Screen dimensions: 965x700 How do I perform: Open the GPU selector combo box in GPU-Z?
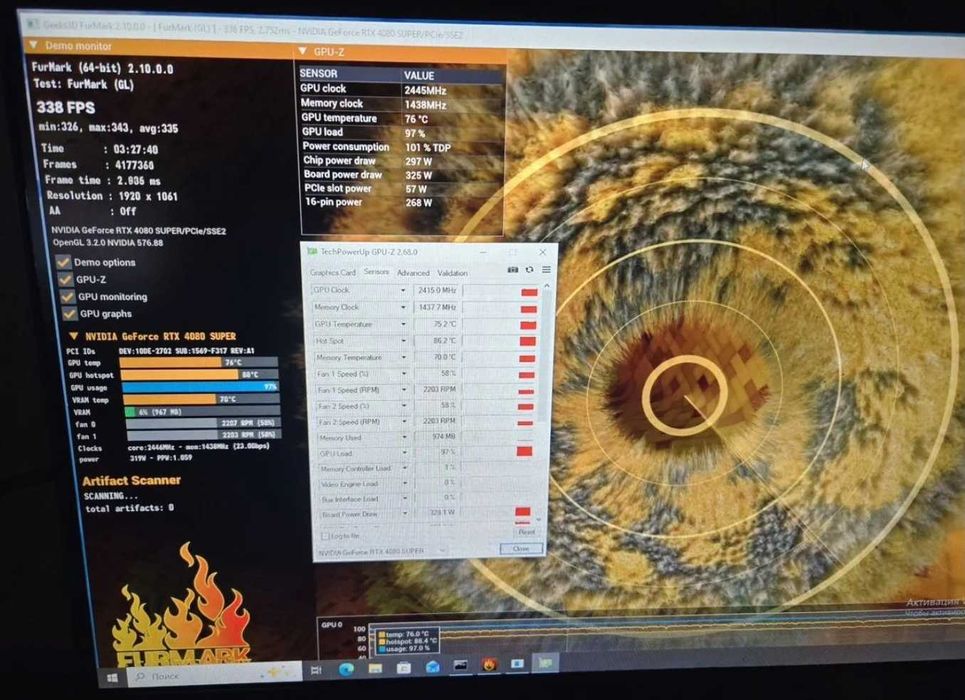coord(382,551)
